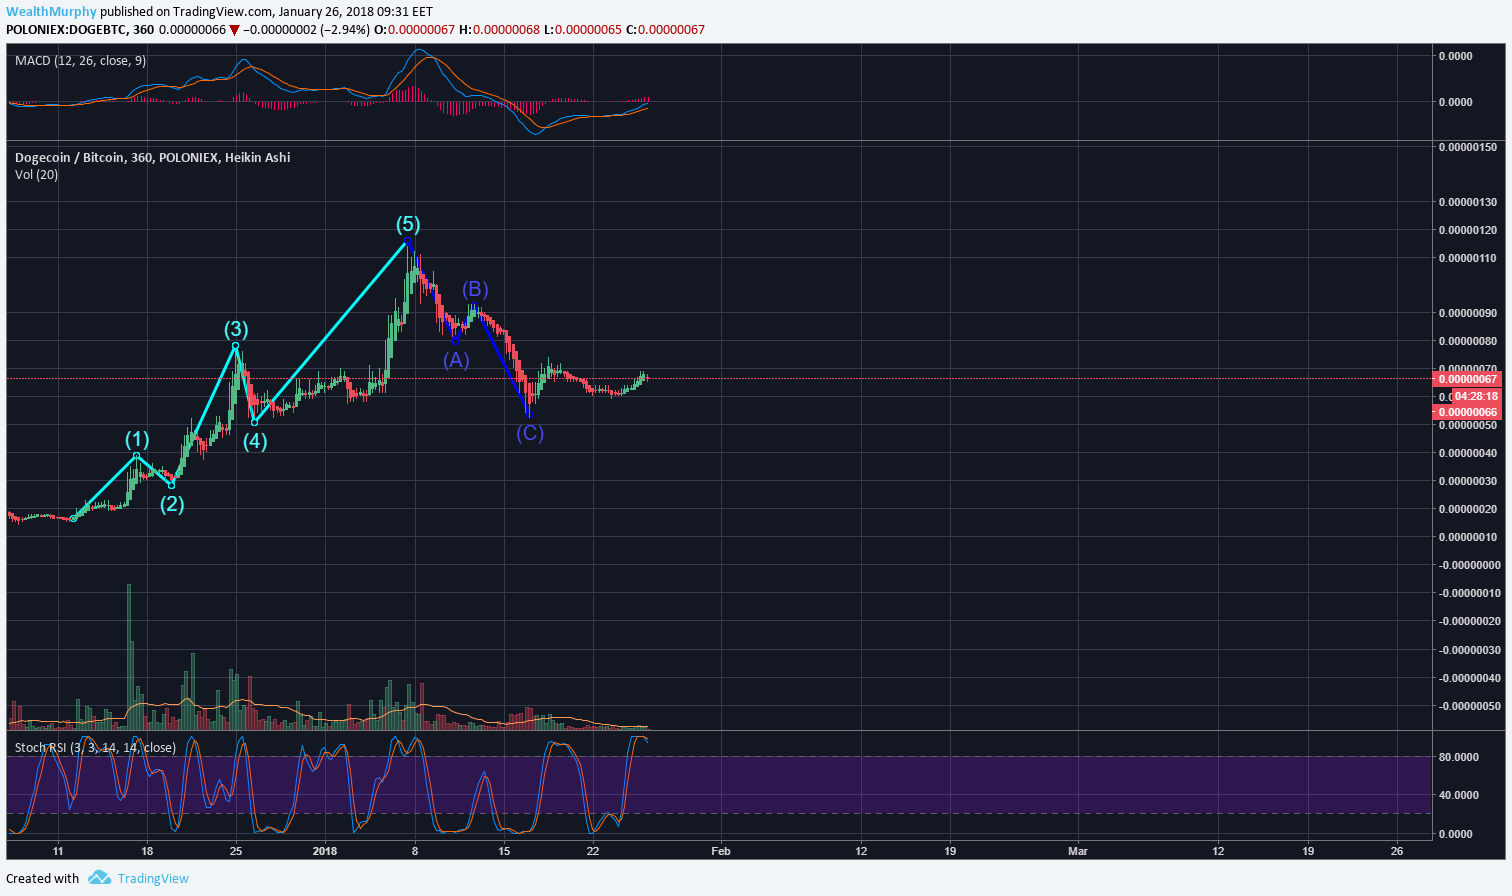Viewport: 1512px width, 896px height.
Task: Select the corrective (A) label
Action: [x=456, y=360]
